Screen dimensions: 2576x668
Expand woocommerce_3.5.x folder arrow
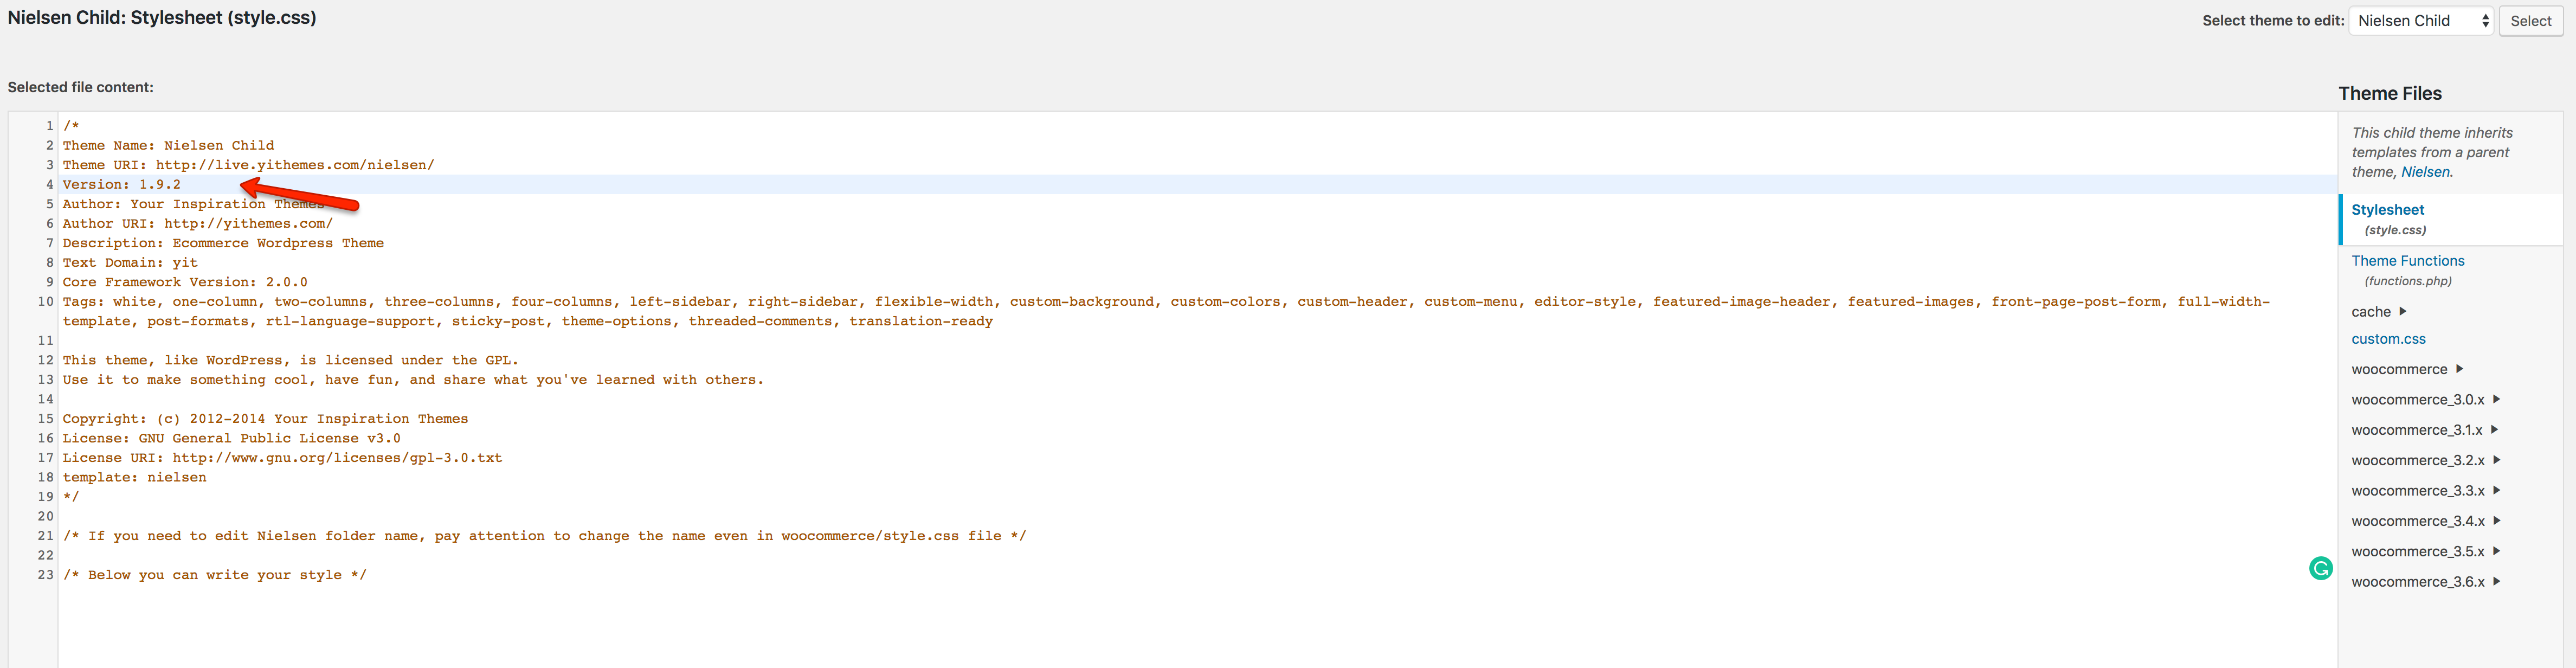[x=2496, y=551]
